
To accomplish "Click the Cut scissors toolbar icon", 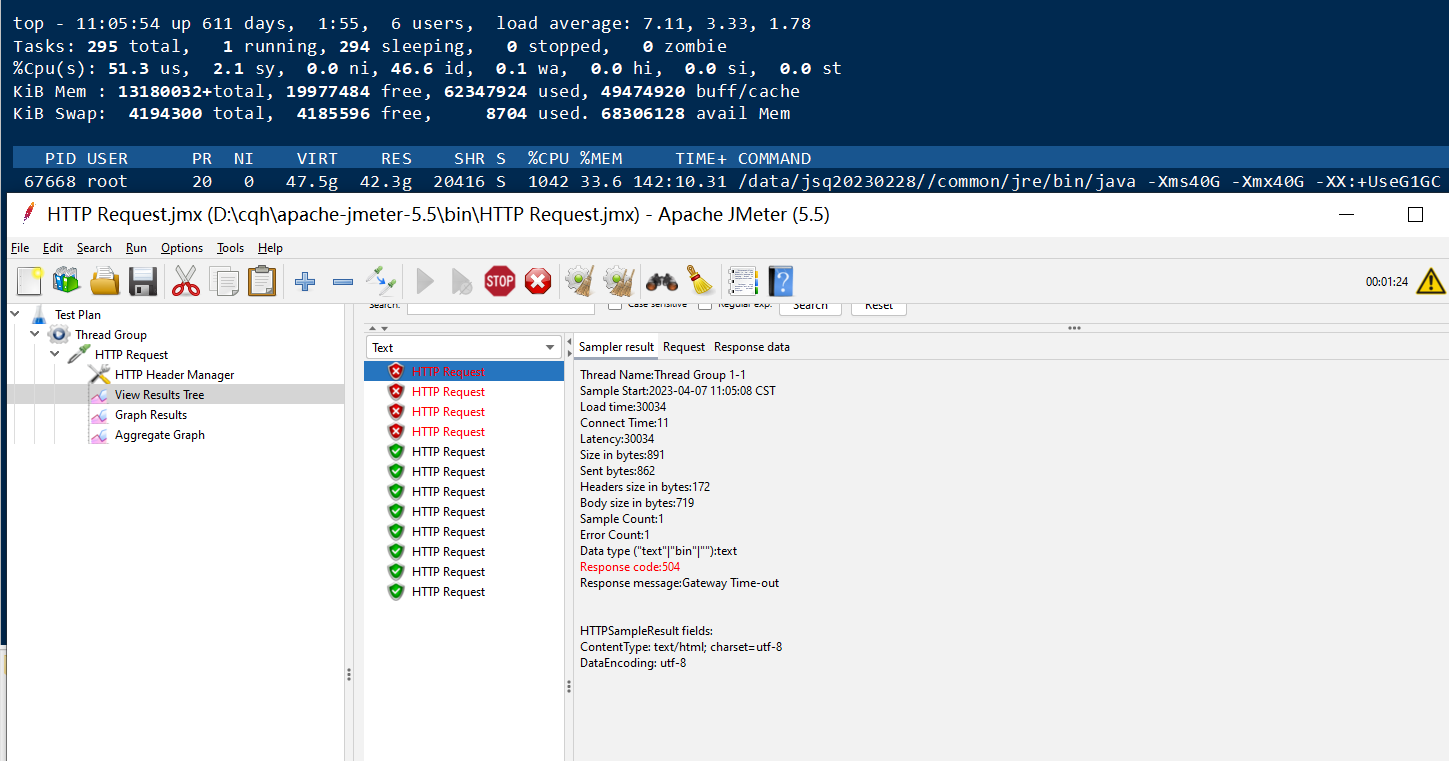I will [x=186, y=281].
